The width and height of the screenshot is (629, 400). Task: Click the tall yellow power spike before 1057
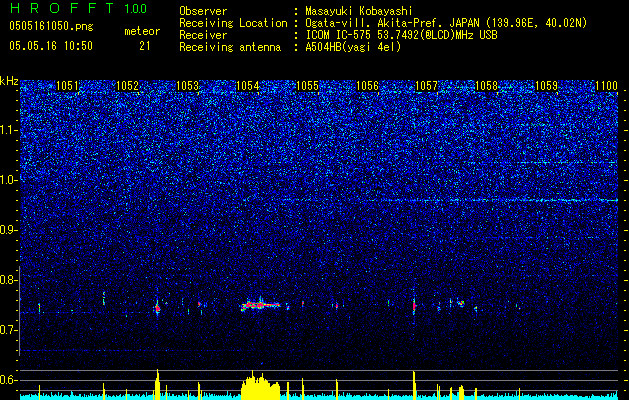(x=414, y=385)
